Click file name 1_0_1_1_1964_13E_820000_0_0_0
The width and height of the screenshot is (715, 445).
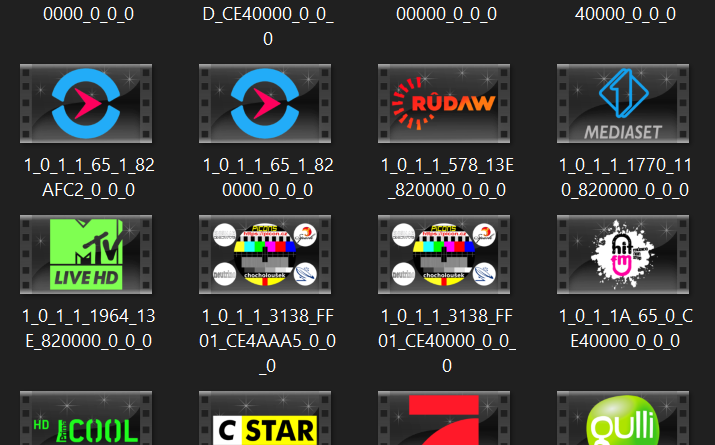(x=89, y=328)
